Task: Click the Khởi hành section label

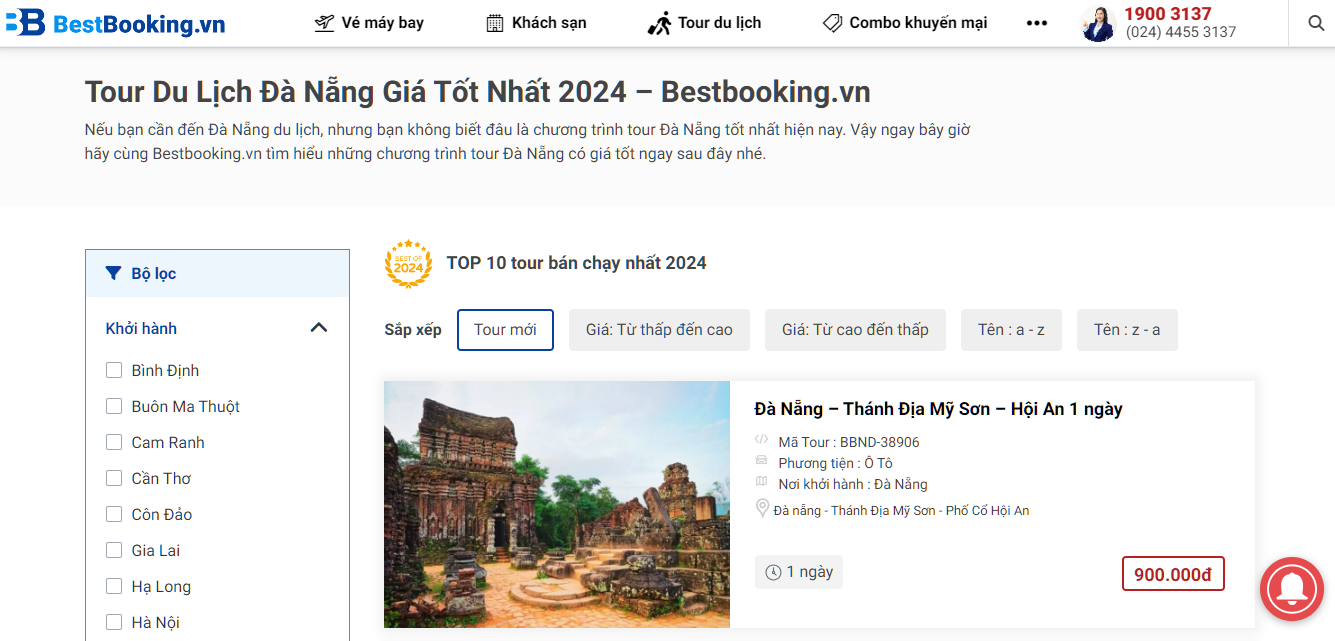Action: pyautogui.click(x=141, y=328)
